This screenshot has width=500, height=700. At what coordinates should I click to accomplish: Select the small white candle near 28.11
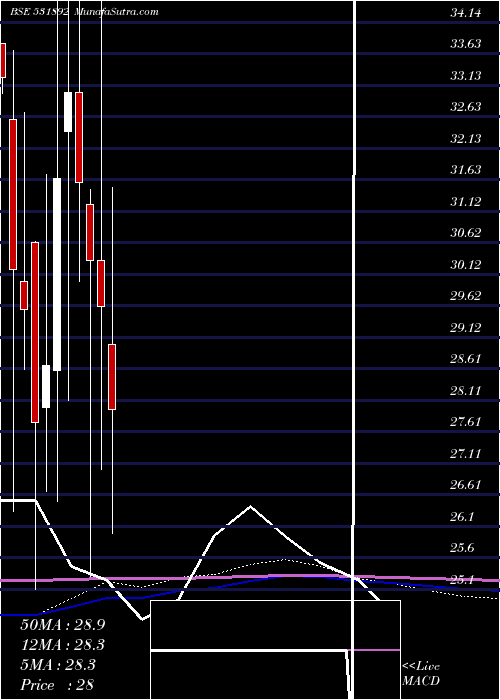(x=46, y=387)
